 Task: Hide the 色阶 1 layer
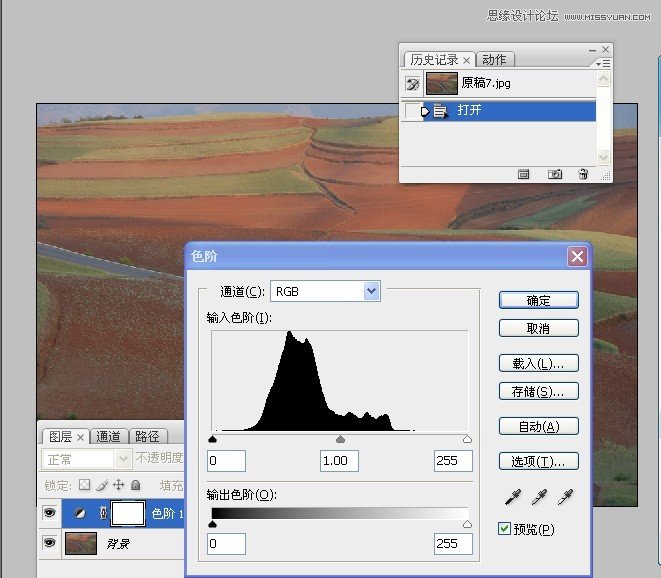(49, 513)
